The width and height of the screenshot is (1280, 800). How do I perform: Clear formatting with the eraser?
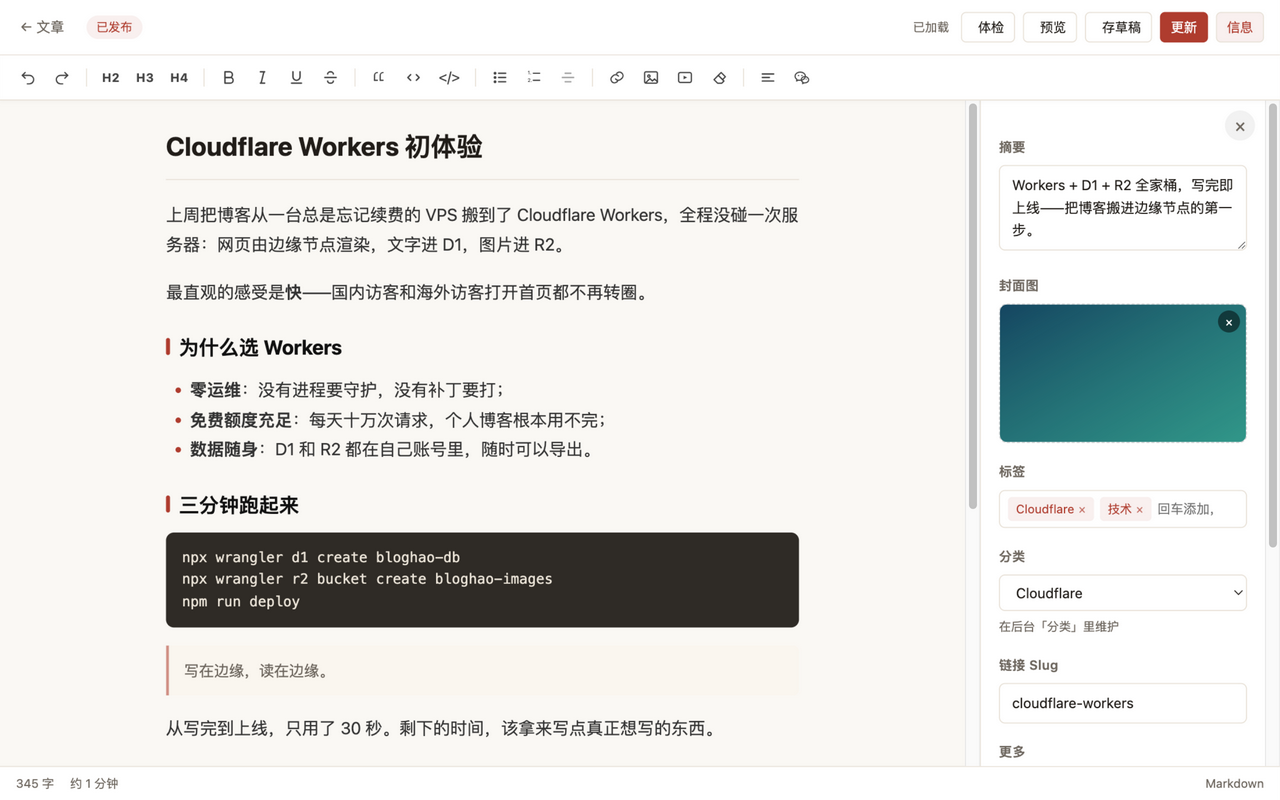(719, 78)
